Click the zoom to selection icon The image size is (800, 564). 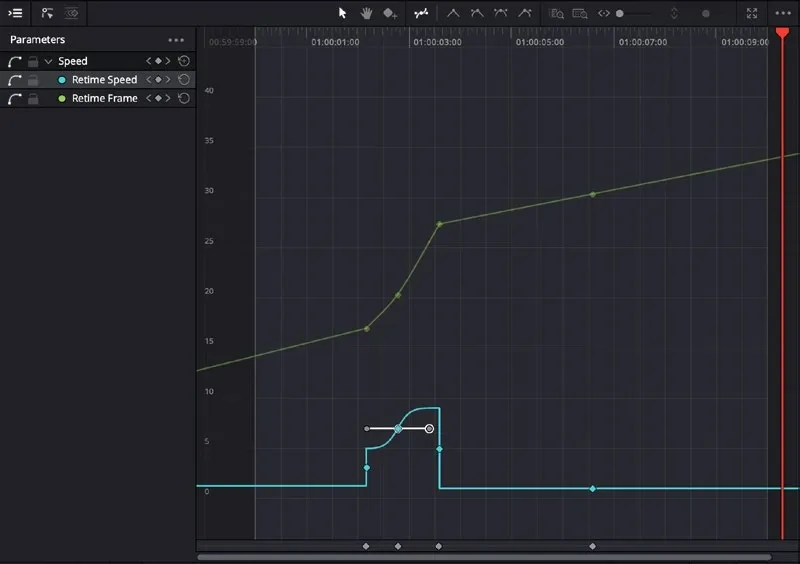[x=580, y=14]
